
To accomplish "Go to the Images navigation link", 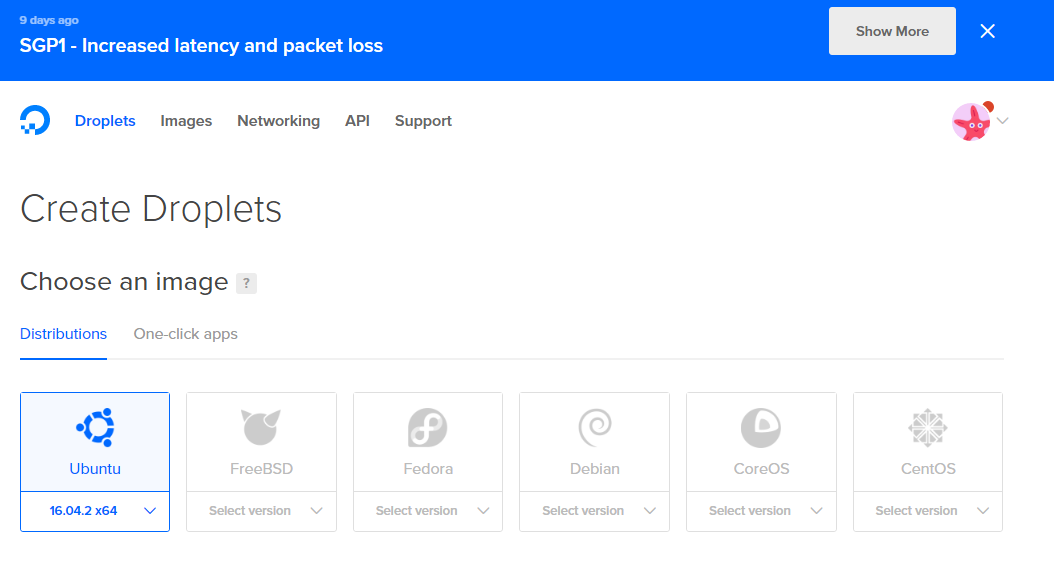I will coord(186,121).
